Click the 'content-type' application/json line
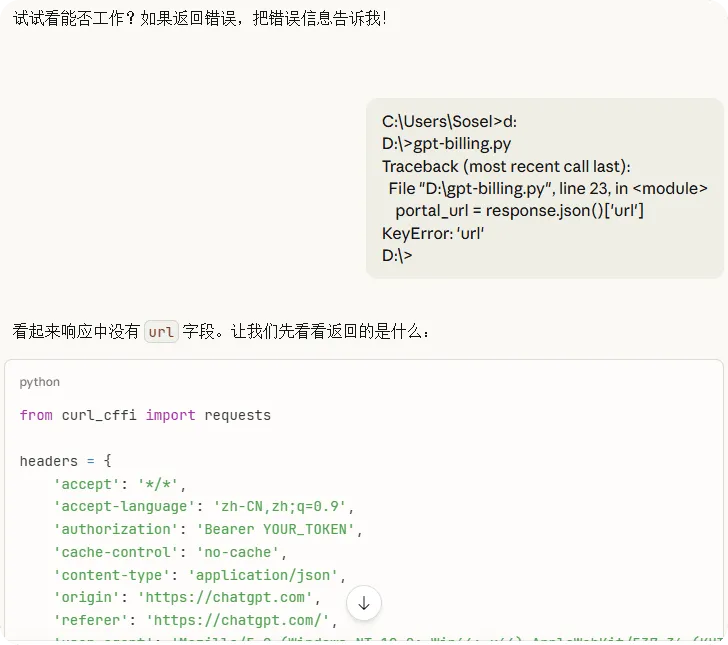 200,575
